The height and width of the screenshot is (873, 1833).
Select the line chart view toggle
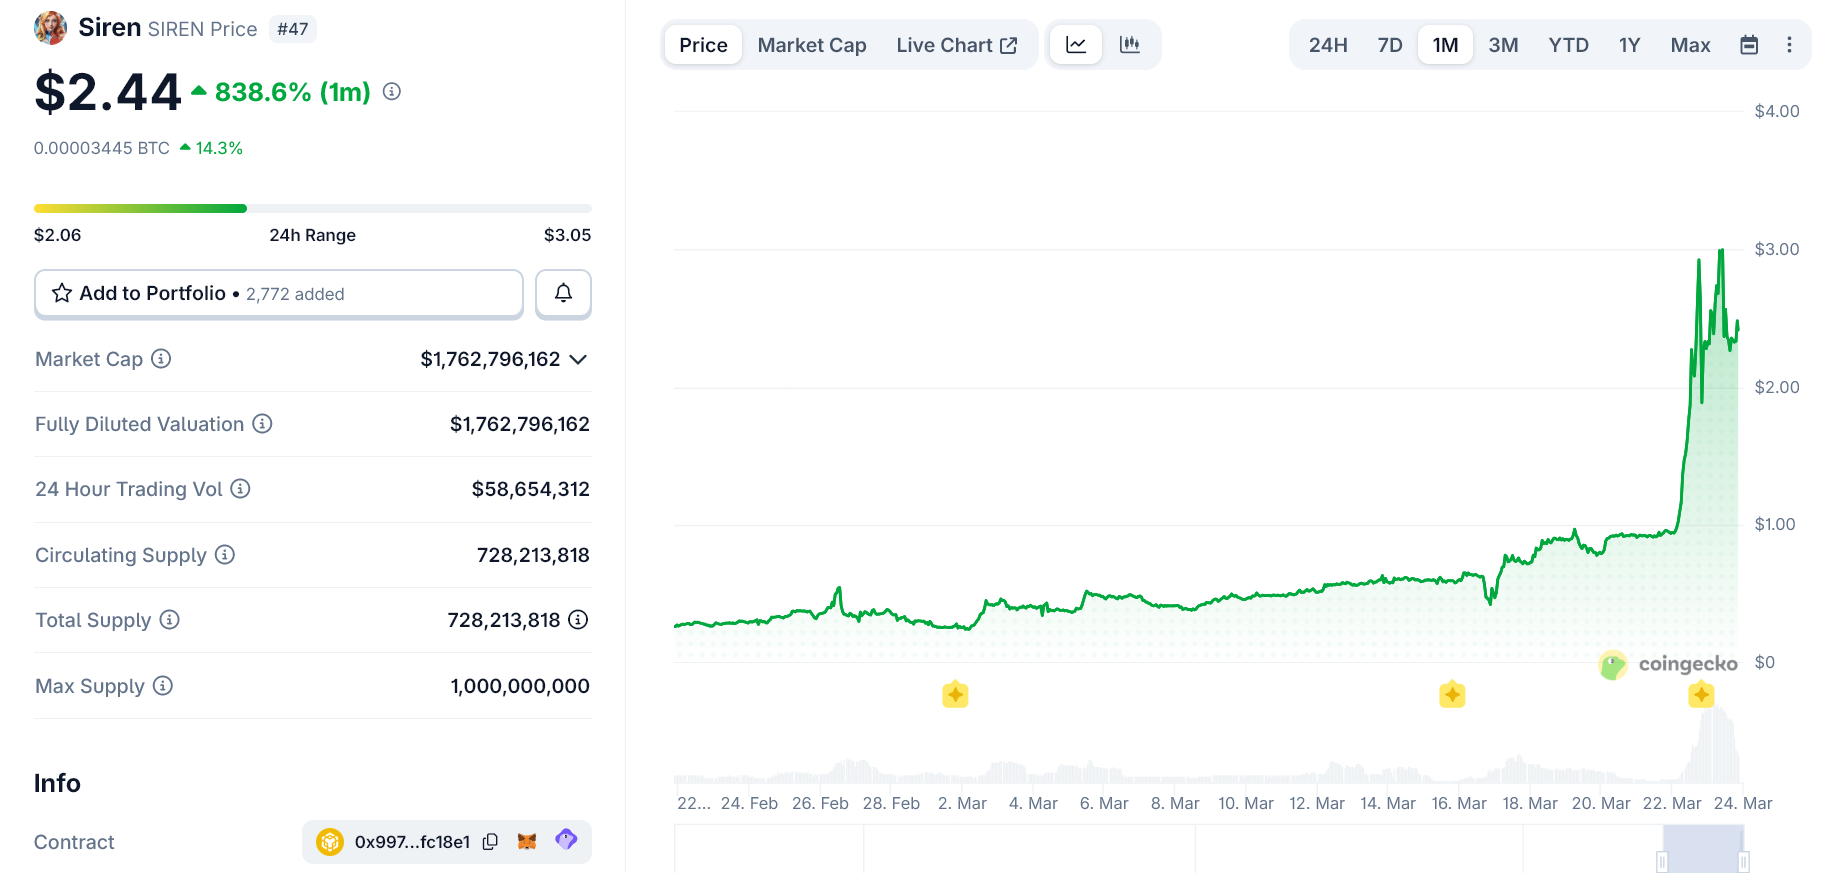coord(1076,45)
